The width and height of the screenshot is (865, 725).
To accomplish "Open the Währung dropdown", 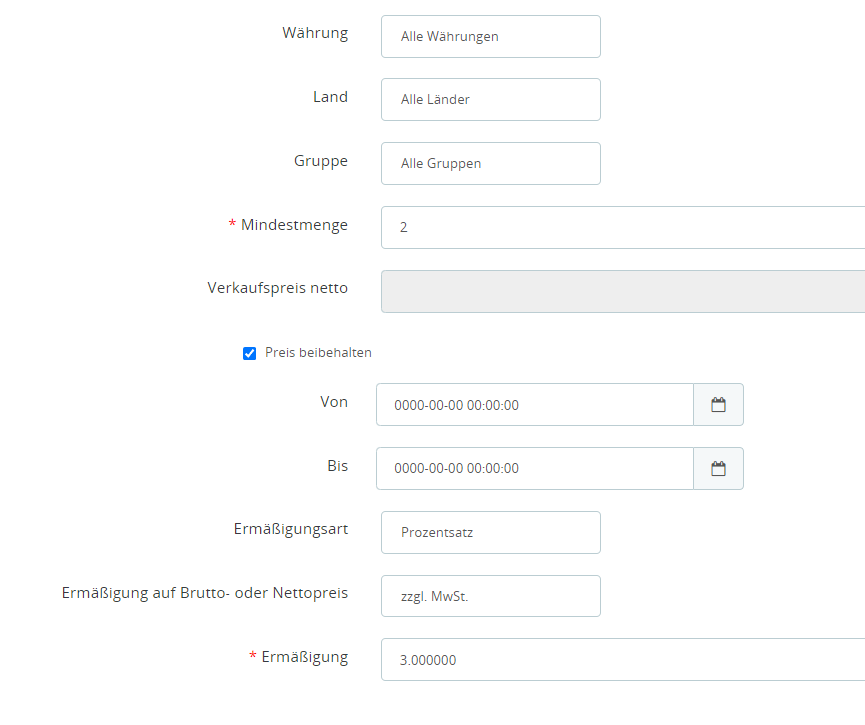I will click(x=490, y=37).
